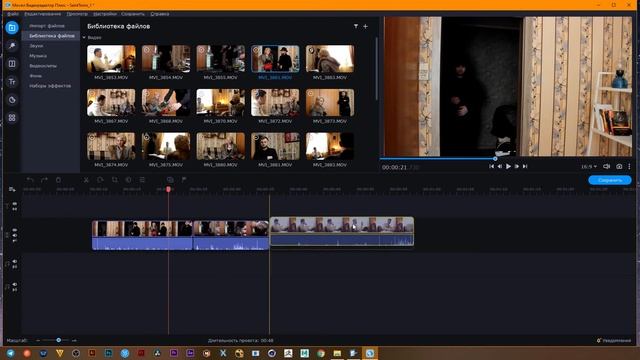640x360 pixels.
Task: Click the Delete trash icon on timeline toolbar
Action: tap(58, 180)
